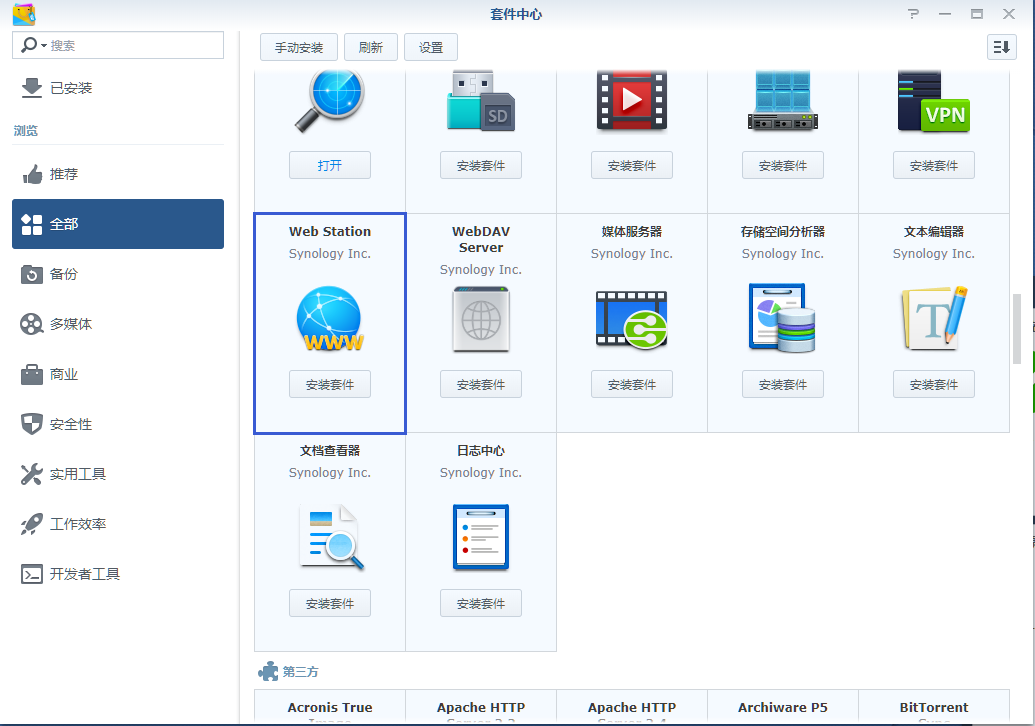
Task: Select the 全部 category
Action: pyautogui.click(x=118, y=224)
